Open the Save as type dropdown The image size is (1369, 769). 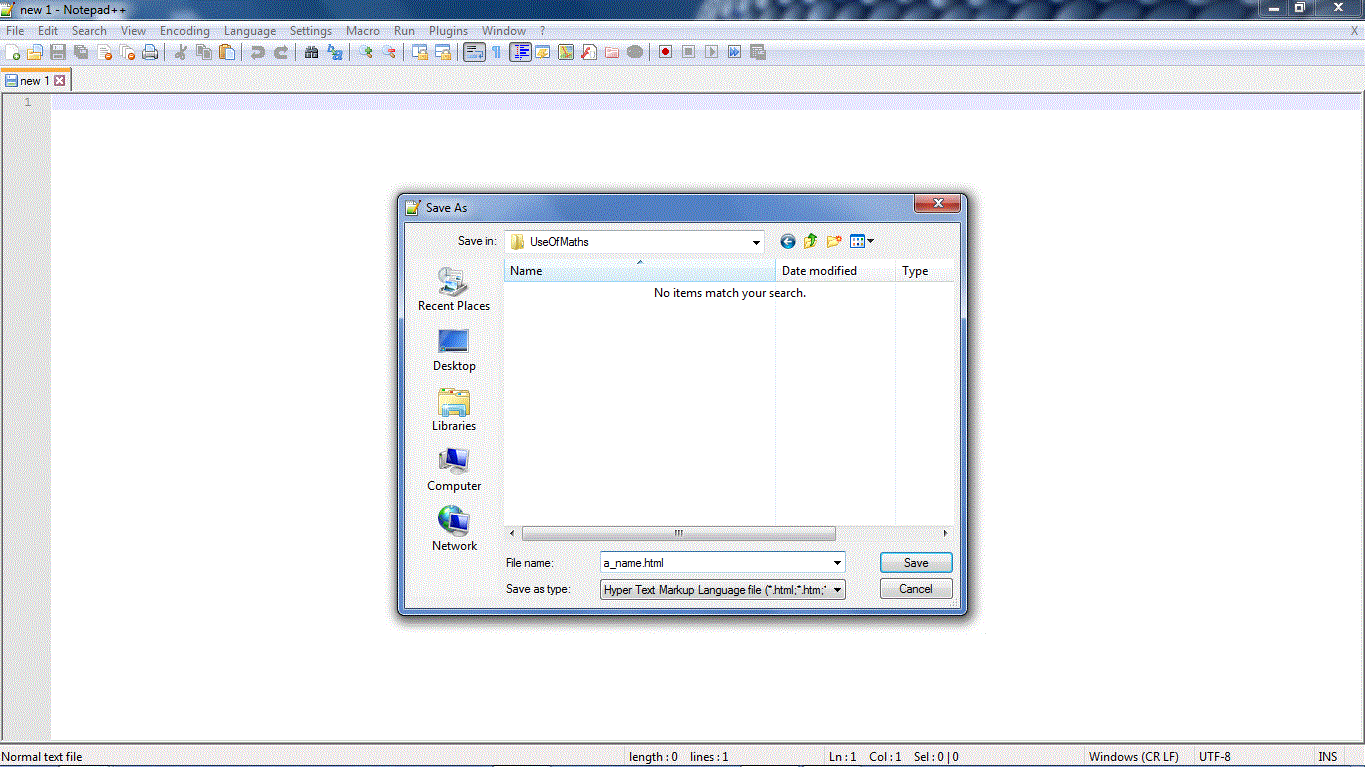pos(837,589)
